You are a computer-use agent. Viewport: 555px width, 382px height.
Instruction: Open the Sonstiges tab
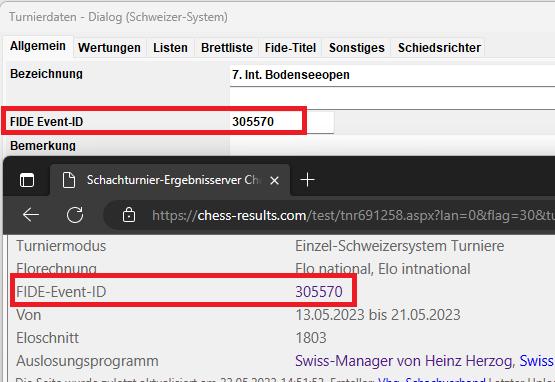coord(356,47)
